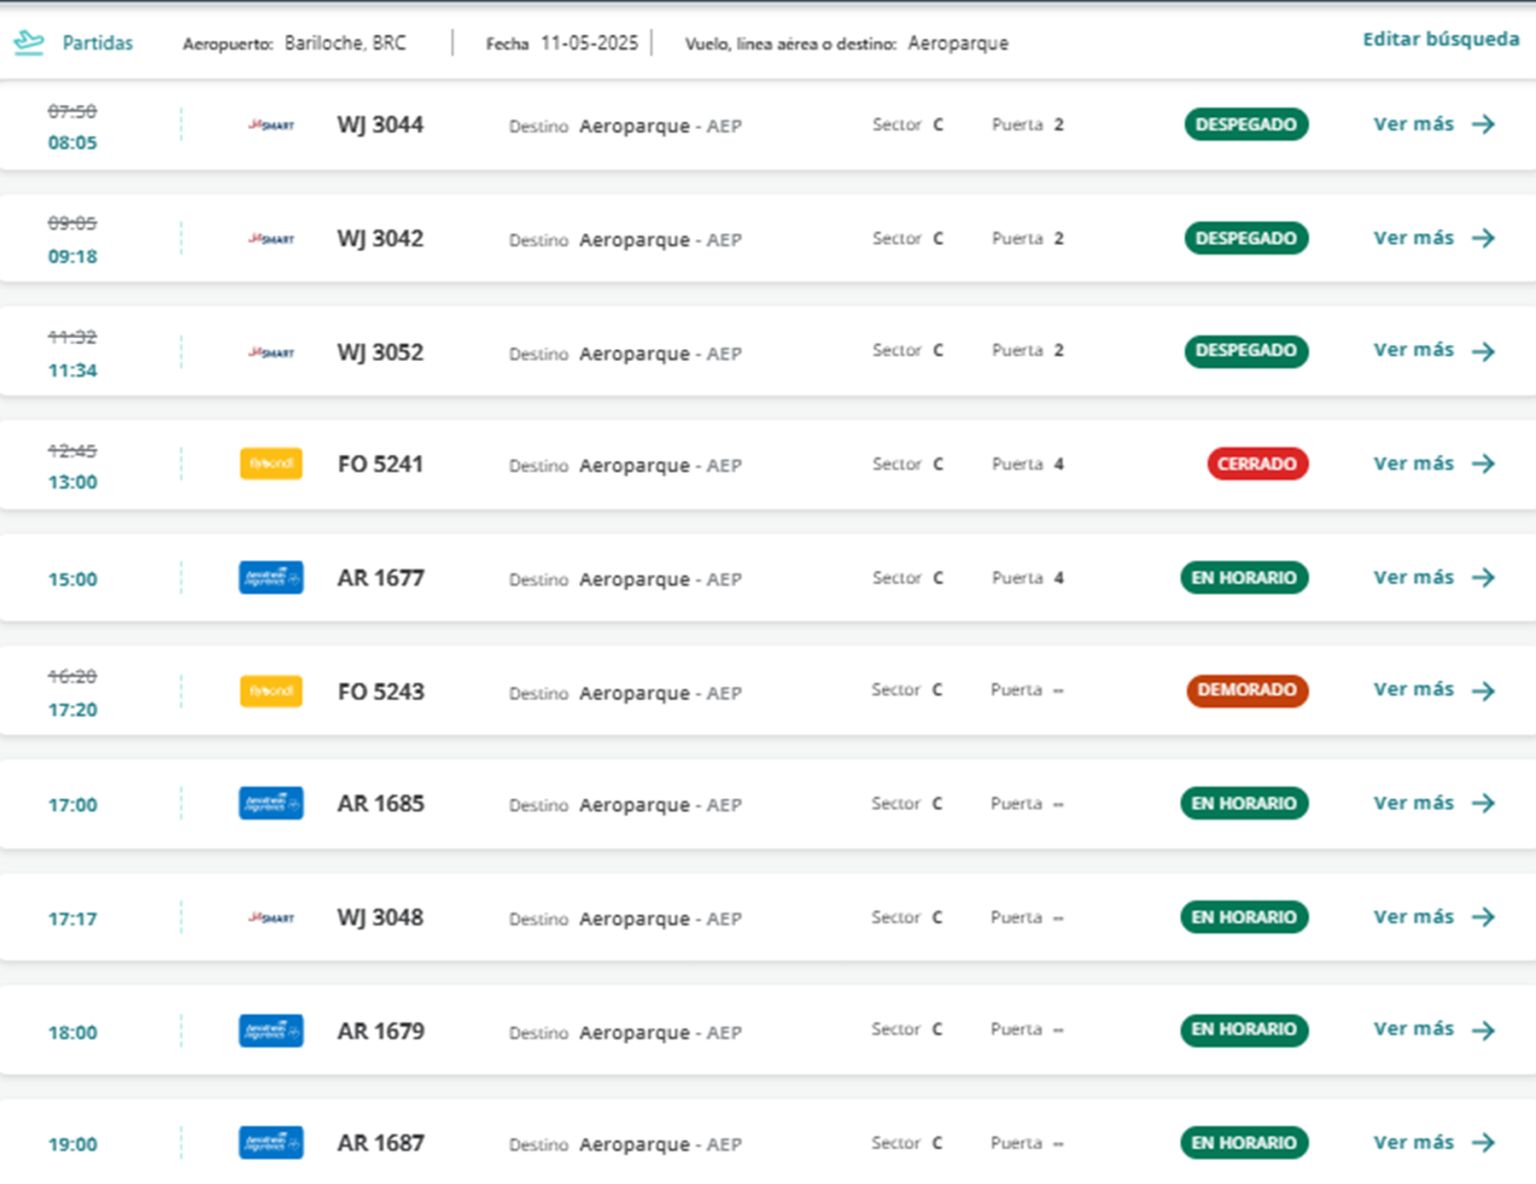
Task: Click Aerolíneas Argentinas logo for AR 1677
Action: (271, 578)
